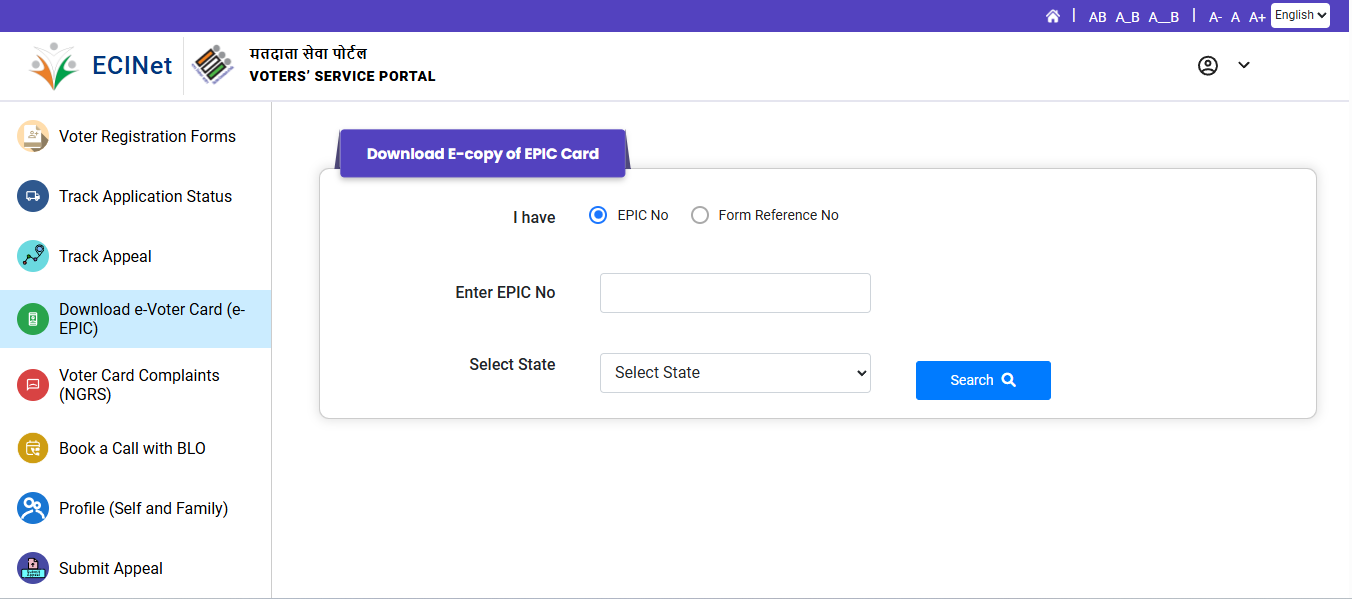Click inside the Enter EPIC No field
1352x599 pixels.
pyautogui.click(x=735, y=292)
